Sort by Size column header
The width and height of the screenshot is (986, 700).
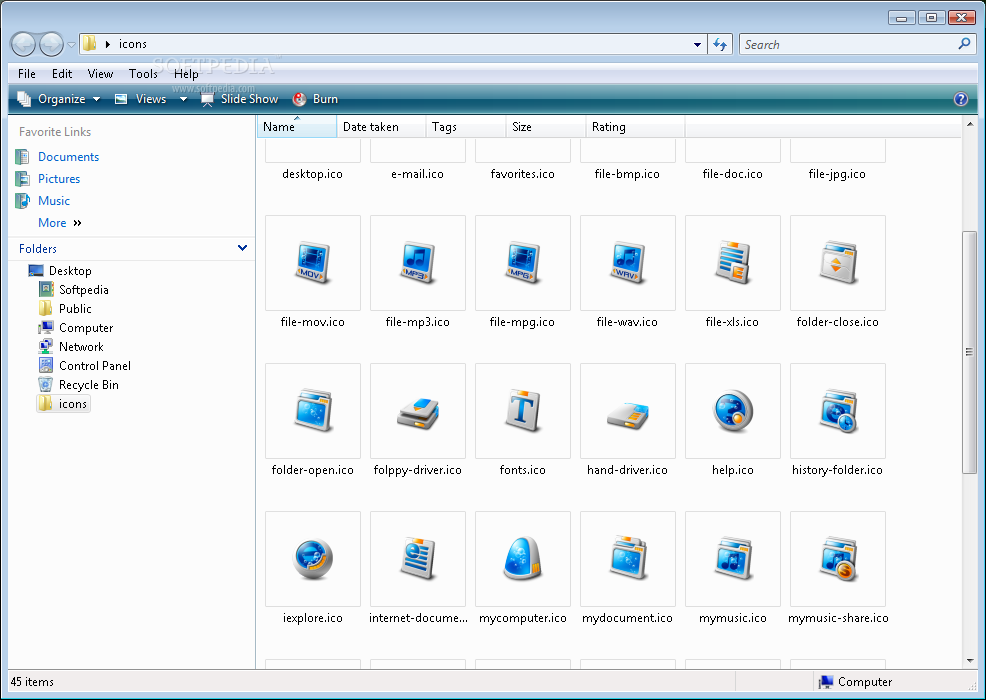click(x=546, y=126)
